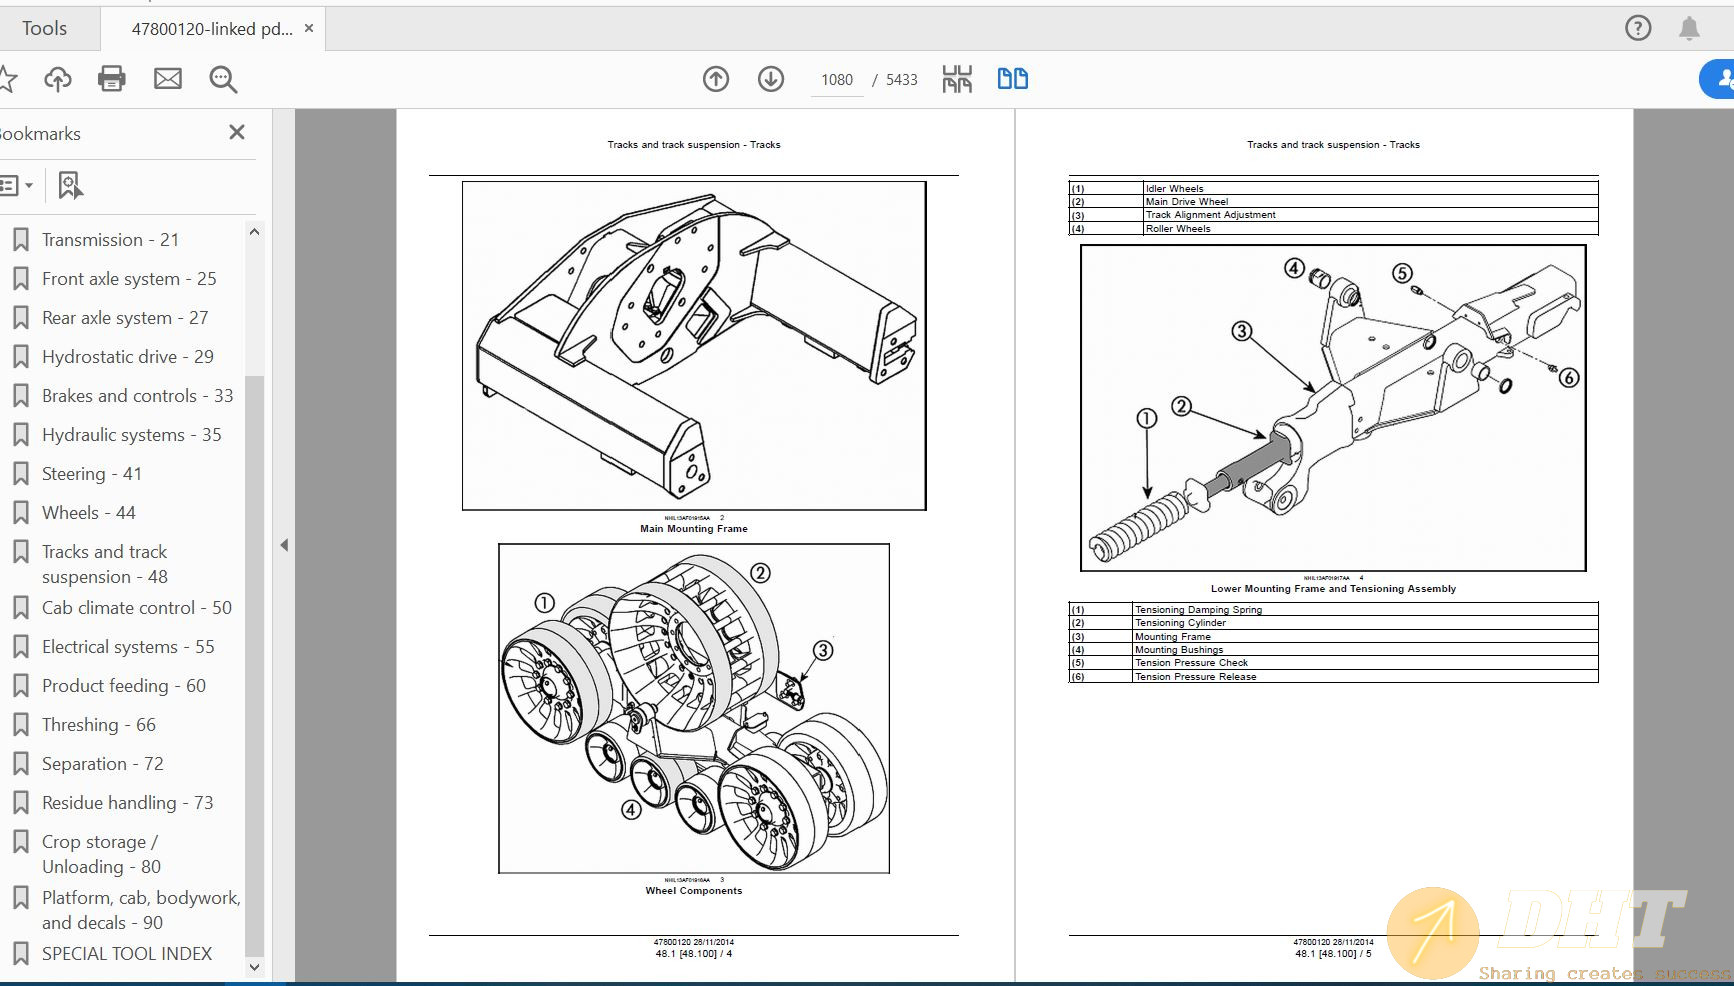Click table cell Mounting Bushings
Viewport: 1734px width, 986px height.
[1365, 650]
